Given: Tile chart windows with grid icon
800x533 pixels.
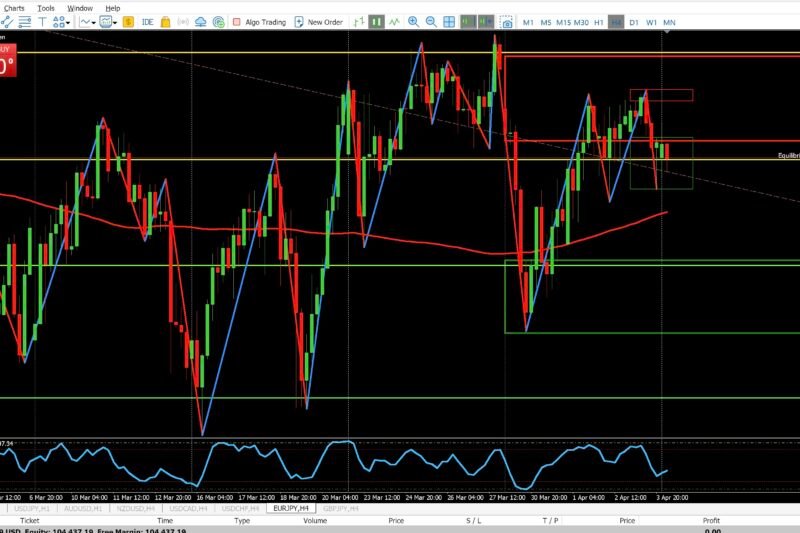Looking at the screenshot, I should pos(449,22).
